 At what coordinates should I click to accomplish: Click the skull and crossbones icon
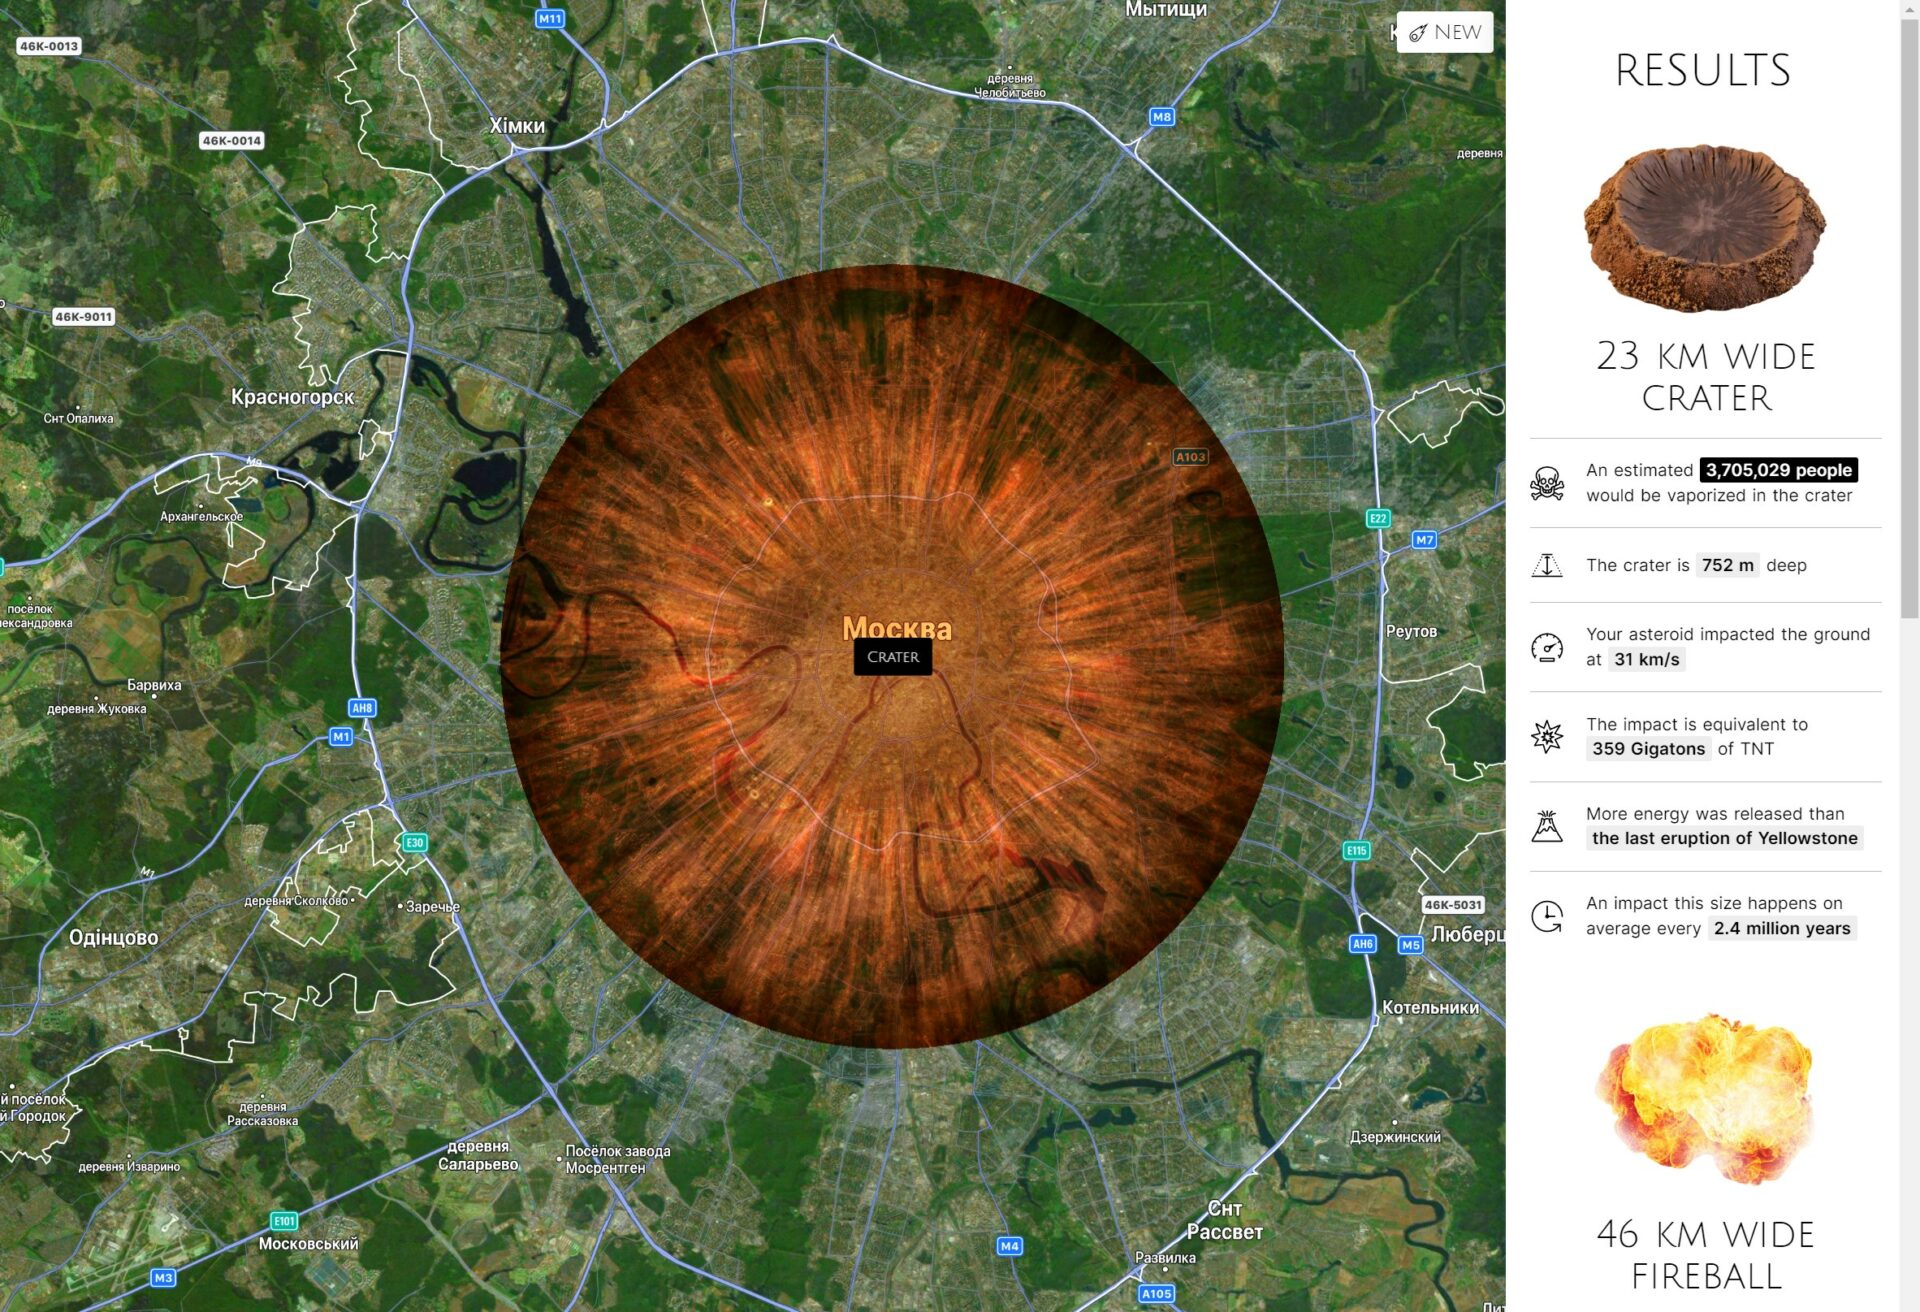click(x=1547, y=483)
